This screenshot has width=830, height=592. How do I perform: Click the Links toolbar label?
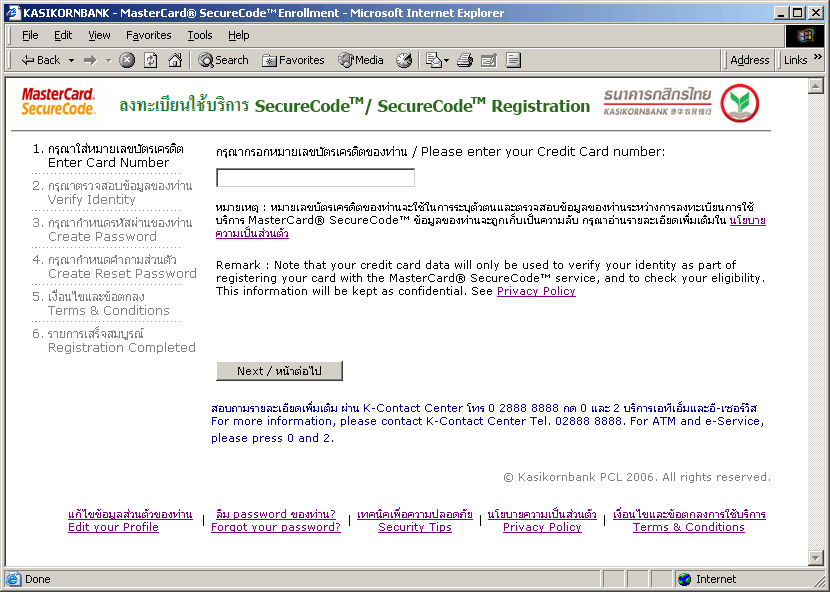tap(796, 60)
